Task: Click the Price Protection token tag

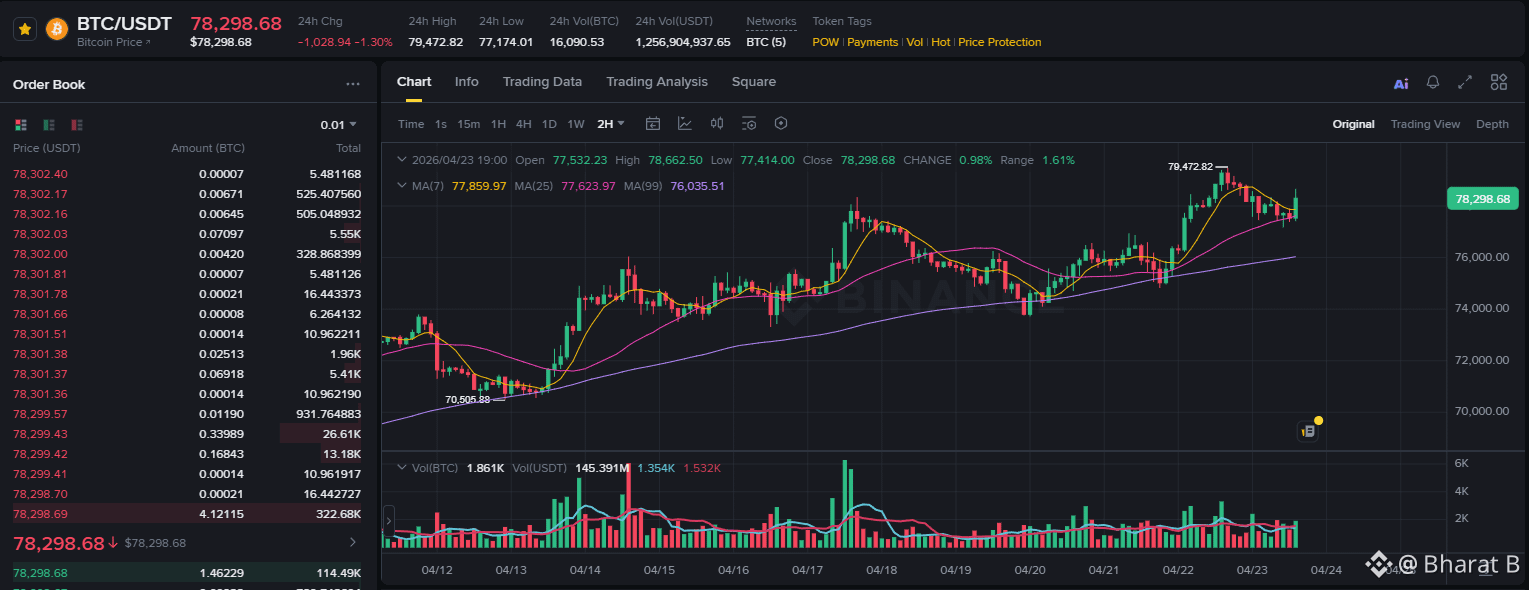Action: coord(1000,42)
